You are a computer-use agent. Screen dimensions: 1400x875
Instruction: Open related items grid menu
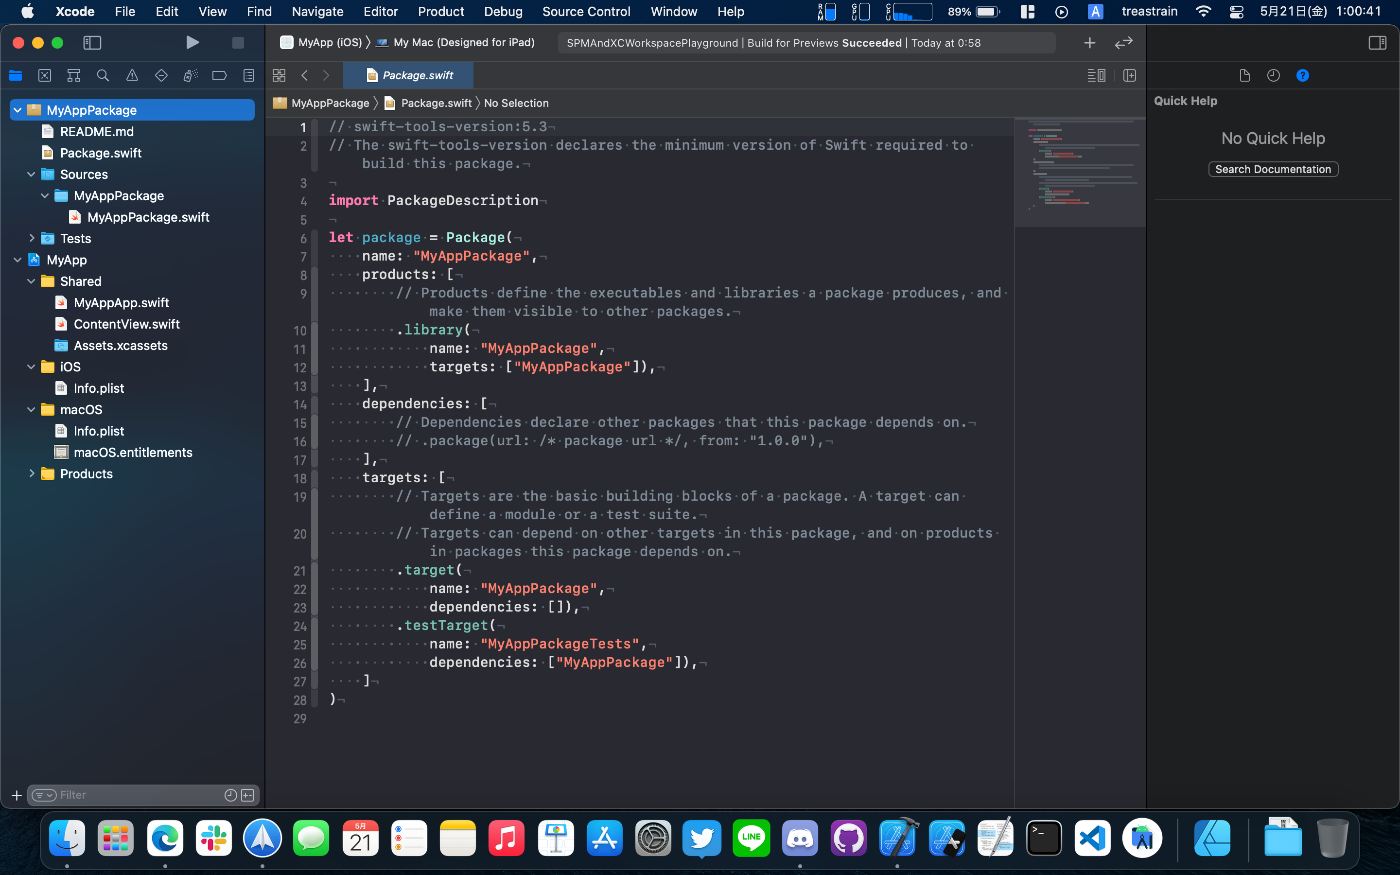(279, 75)
